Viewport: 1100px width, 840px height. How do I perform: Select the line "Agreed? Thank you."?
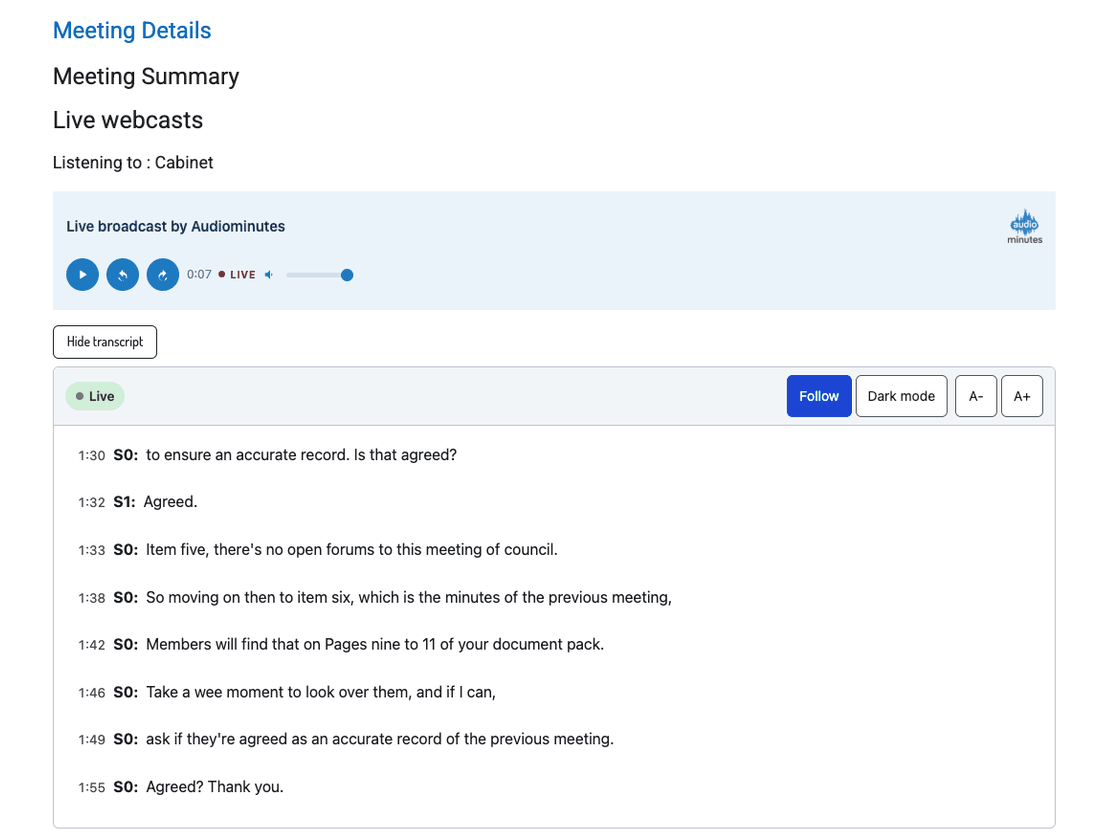215,787
